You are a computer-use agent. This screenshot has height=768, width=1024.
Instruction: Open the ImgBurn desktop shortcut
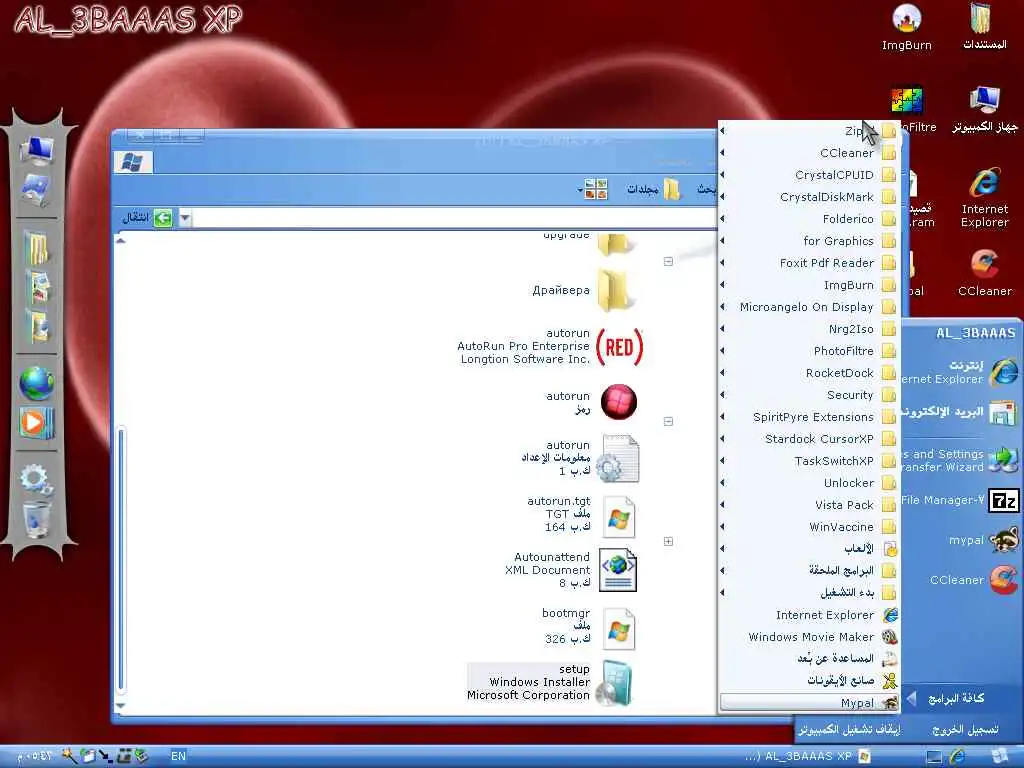906,27
